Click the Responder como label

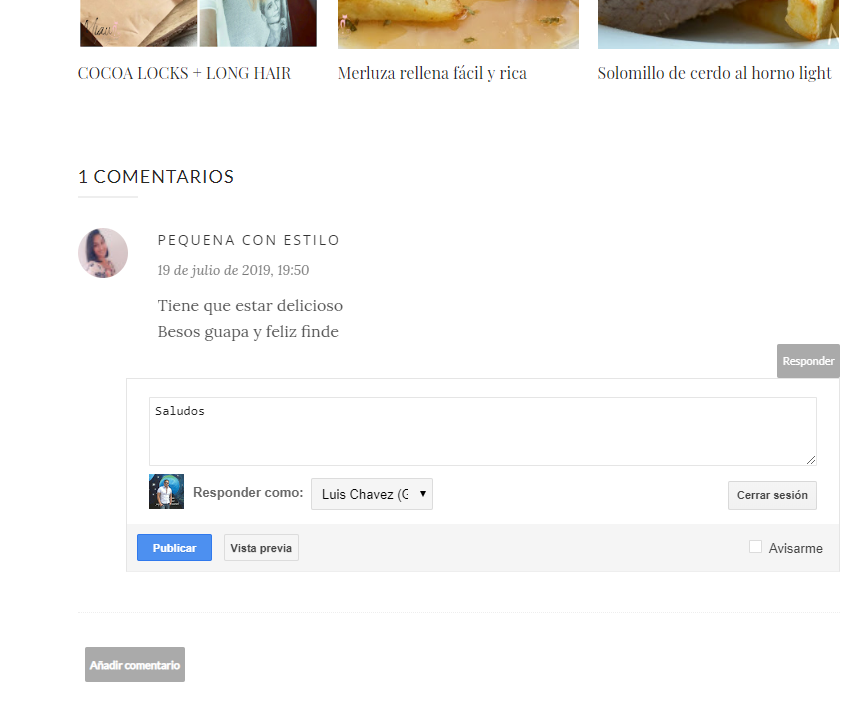248,492
